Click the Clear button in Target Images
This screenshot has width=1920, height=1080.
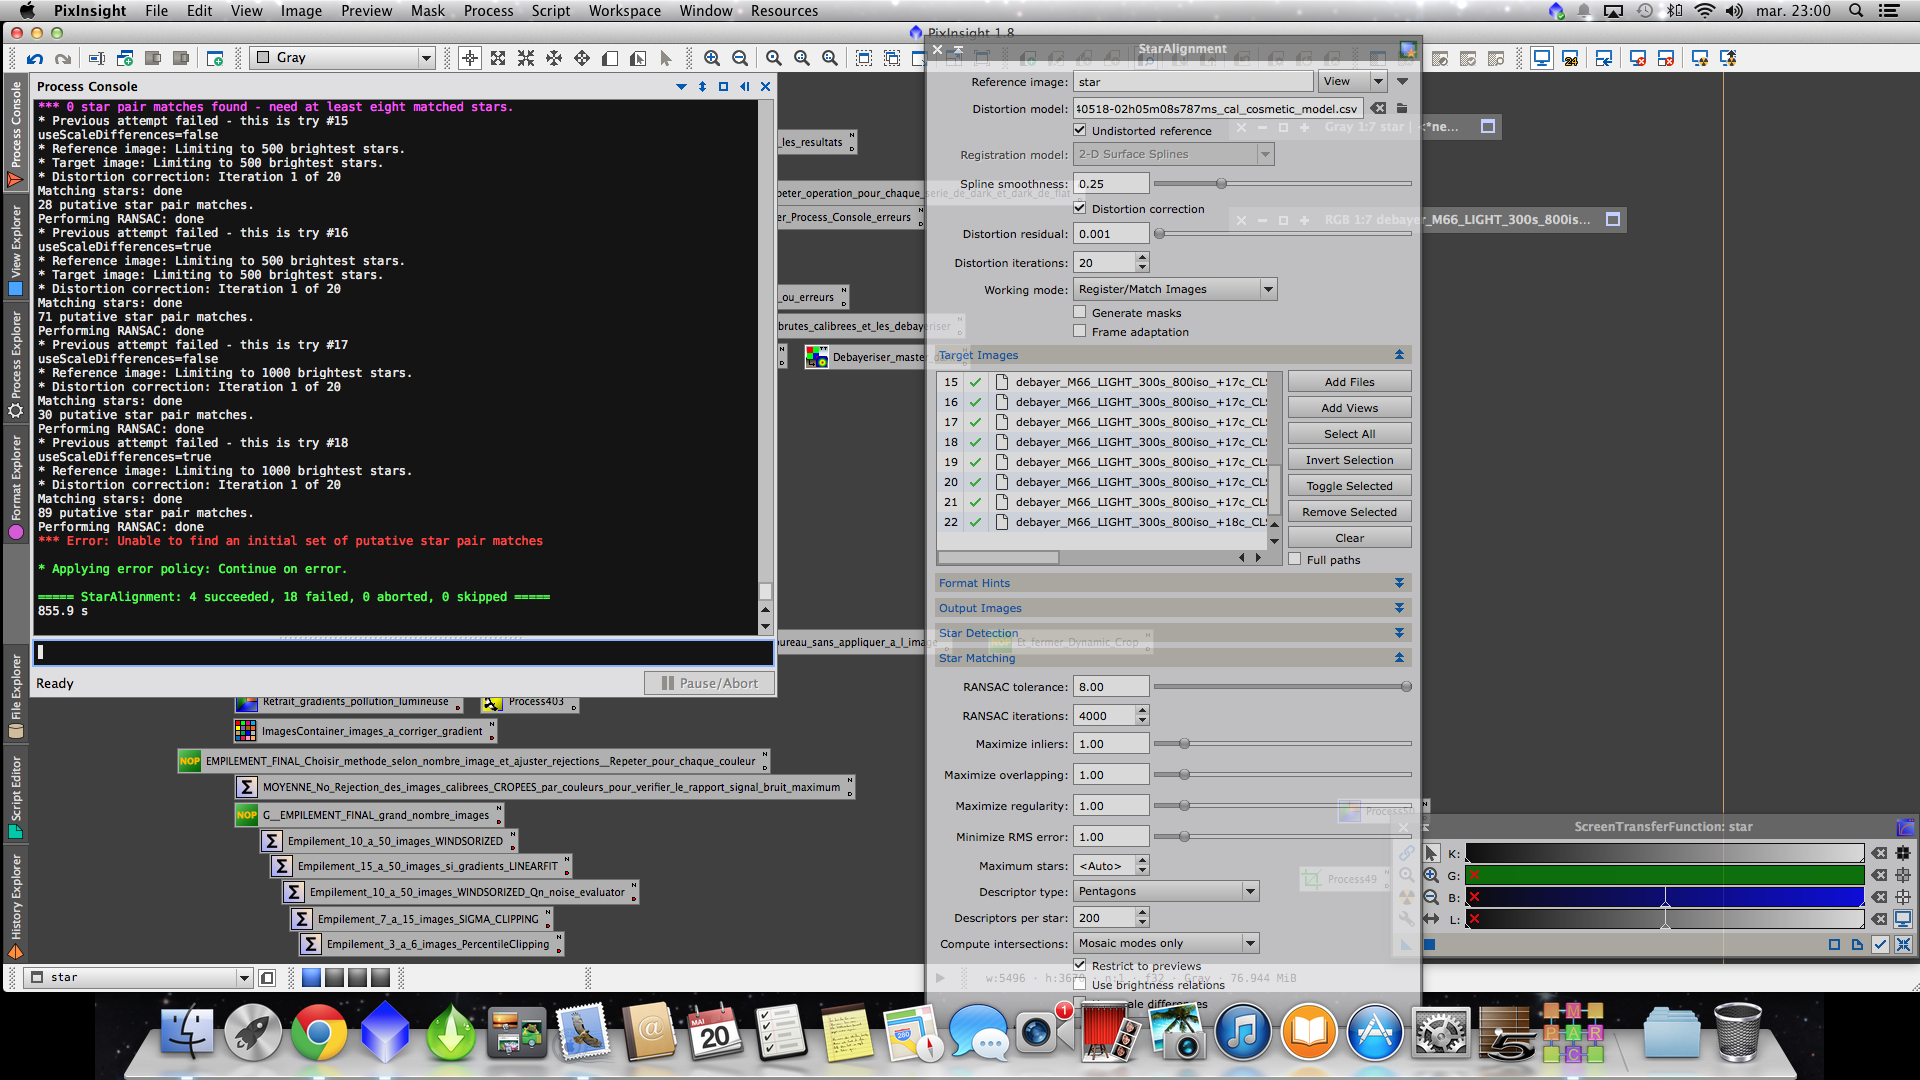pos(1349,538)
